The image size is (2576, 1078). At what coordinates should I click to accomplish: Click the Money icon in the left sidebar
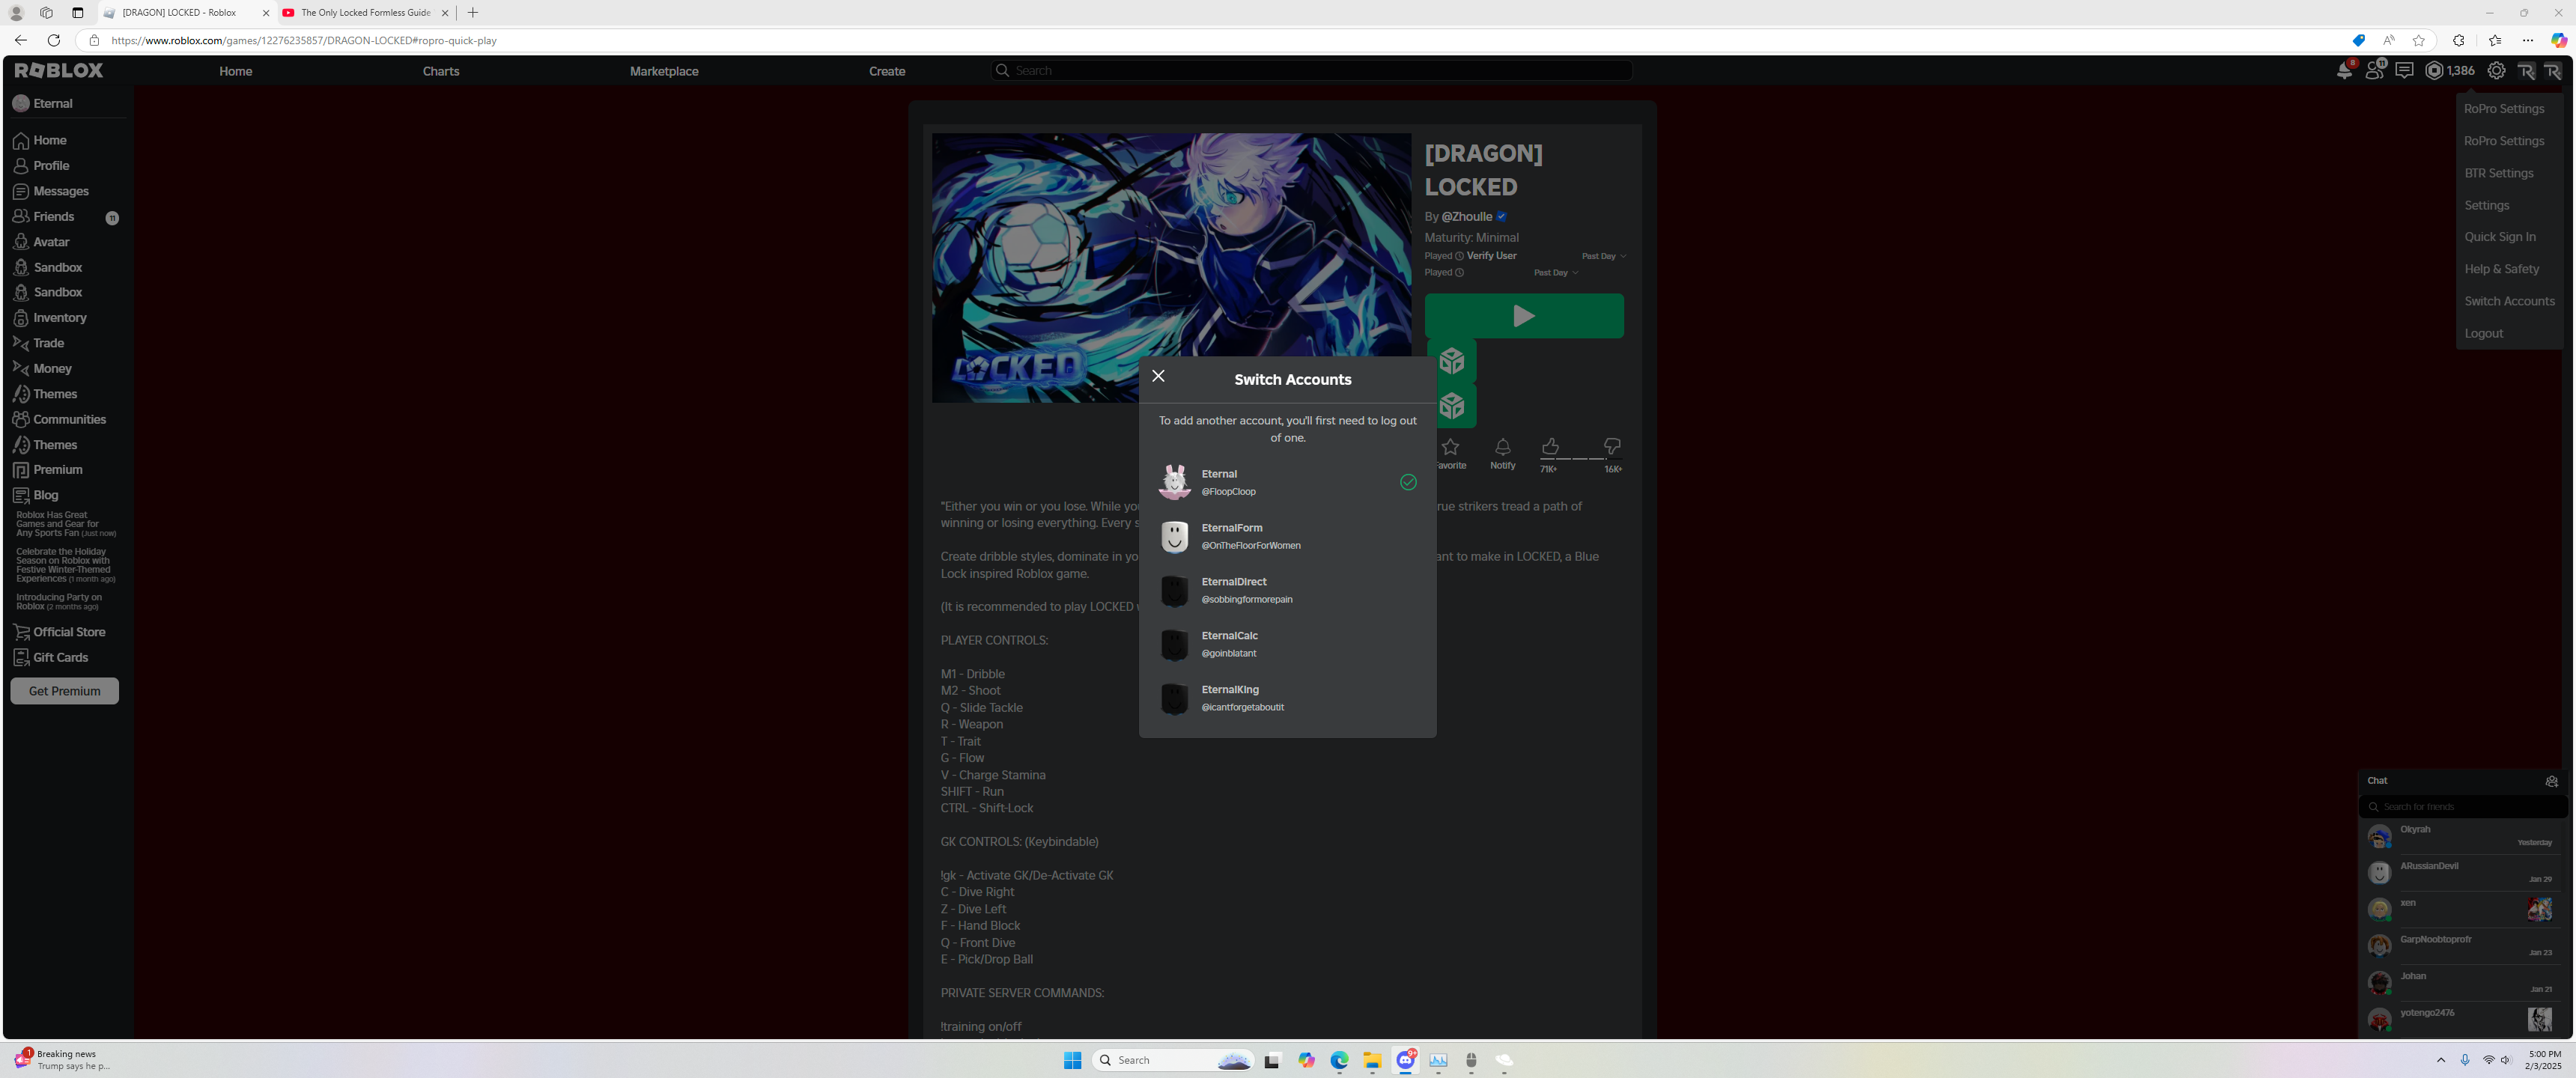[21, 368]
